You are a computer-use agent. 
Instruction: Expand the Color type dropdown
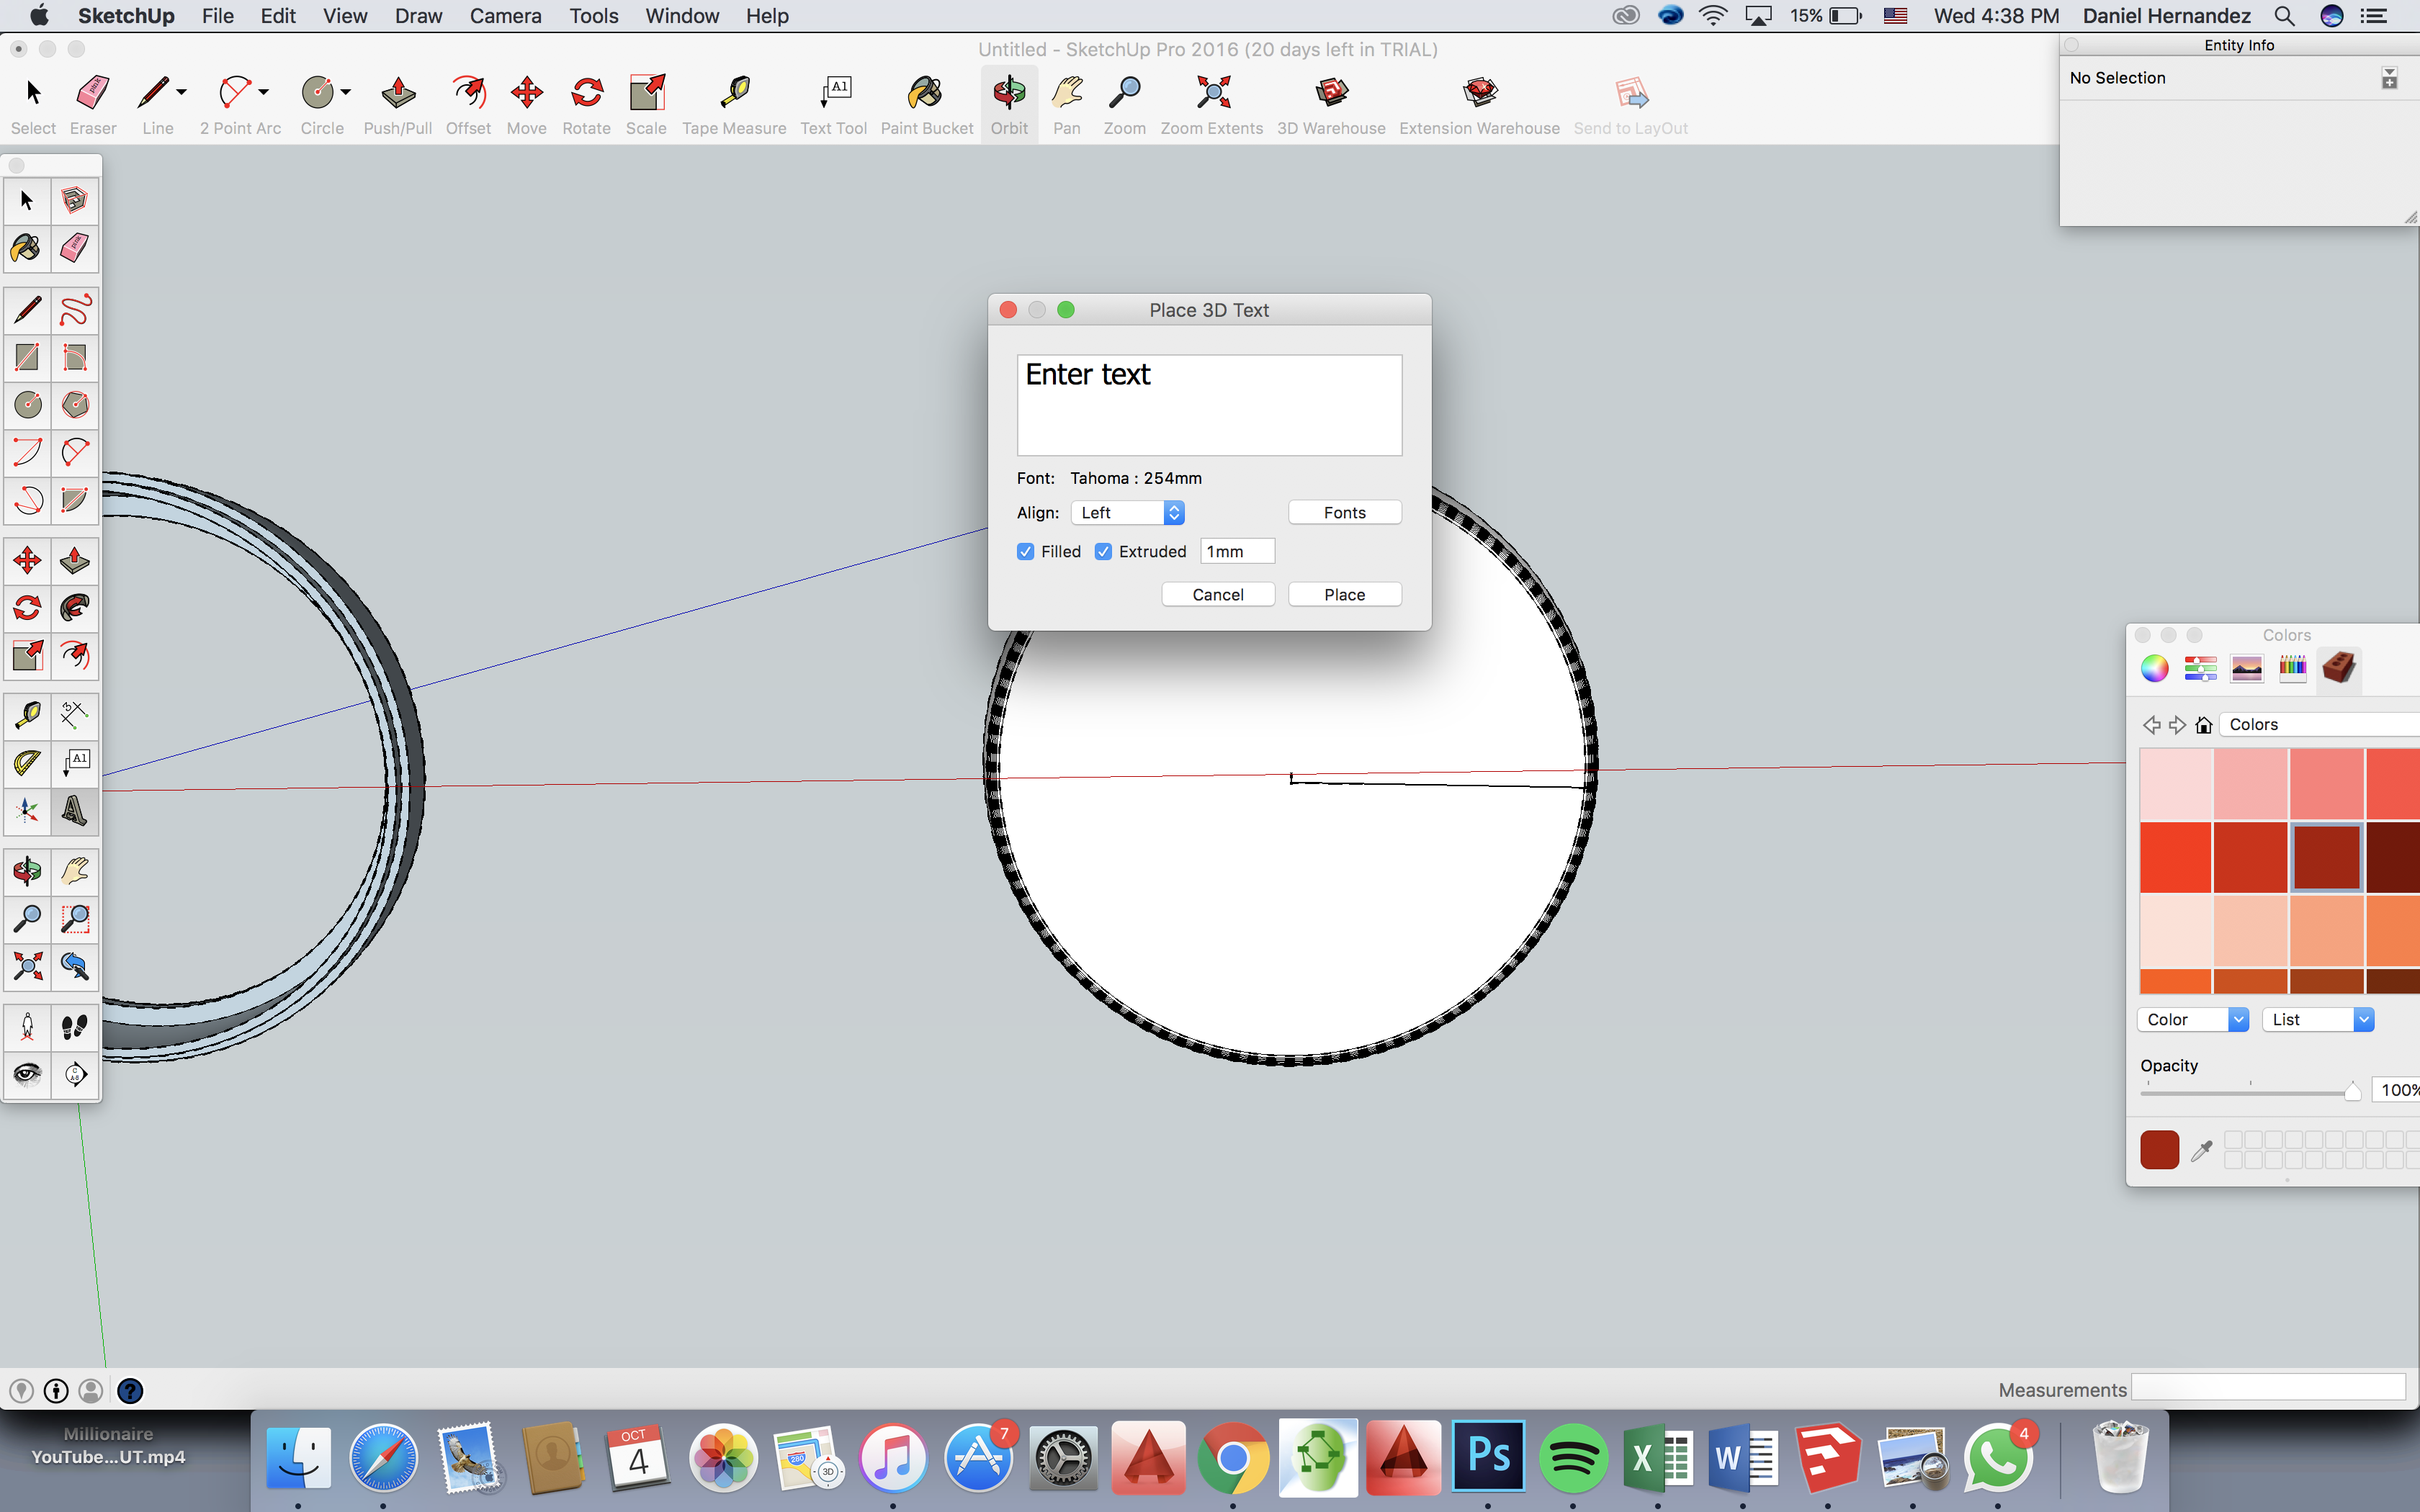click(2236, 1019)
